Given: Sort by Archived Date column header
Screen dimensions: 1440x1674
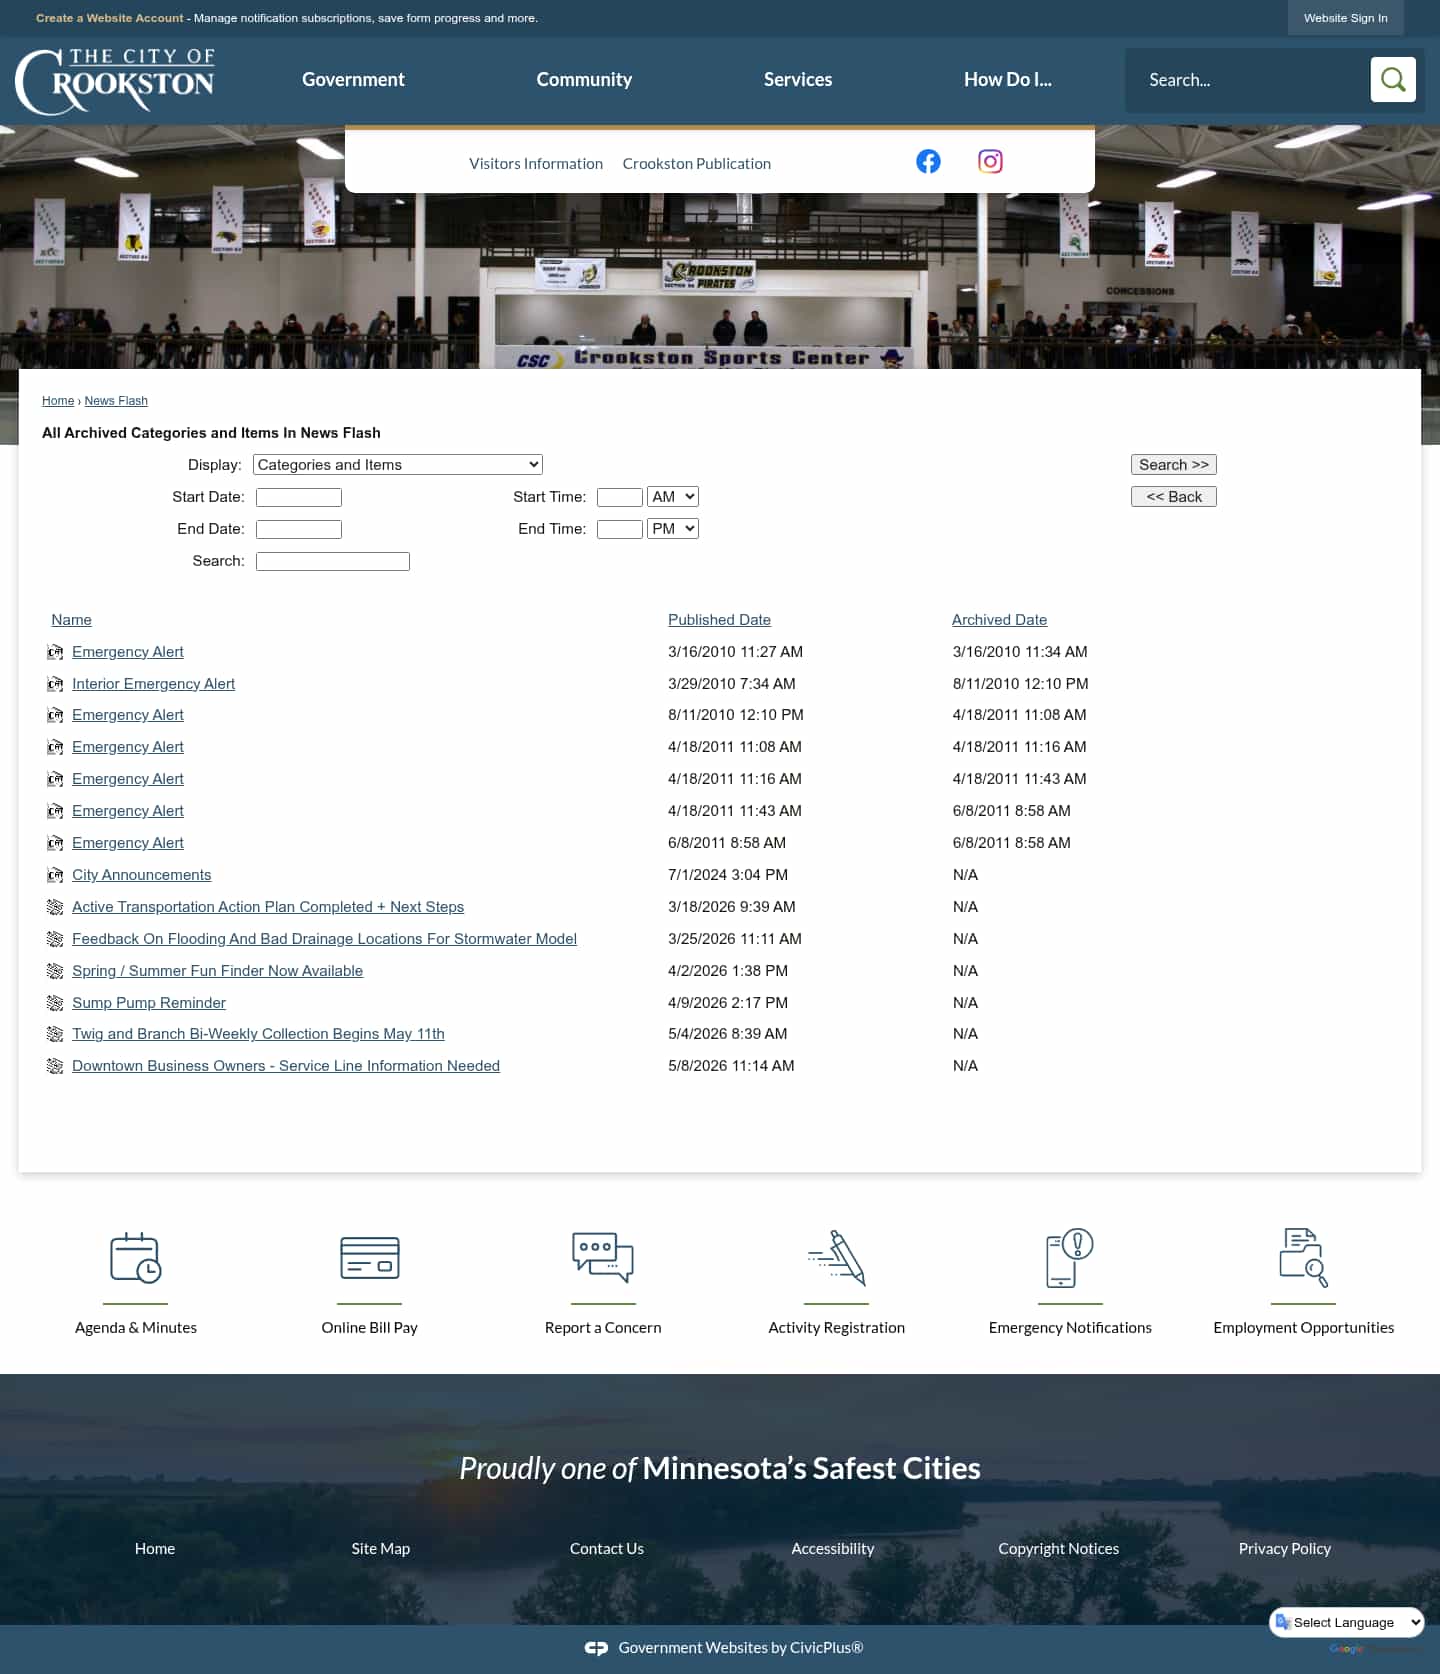Looking at the screenshot, I should point(999,620).
